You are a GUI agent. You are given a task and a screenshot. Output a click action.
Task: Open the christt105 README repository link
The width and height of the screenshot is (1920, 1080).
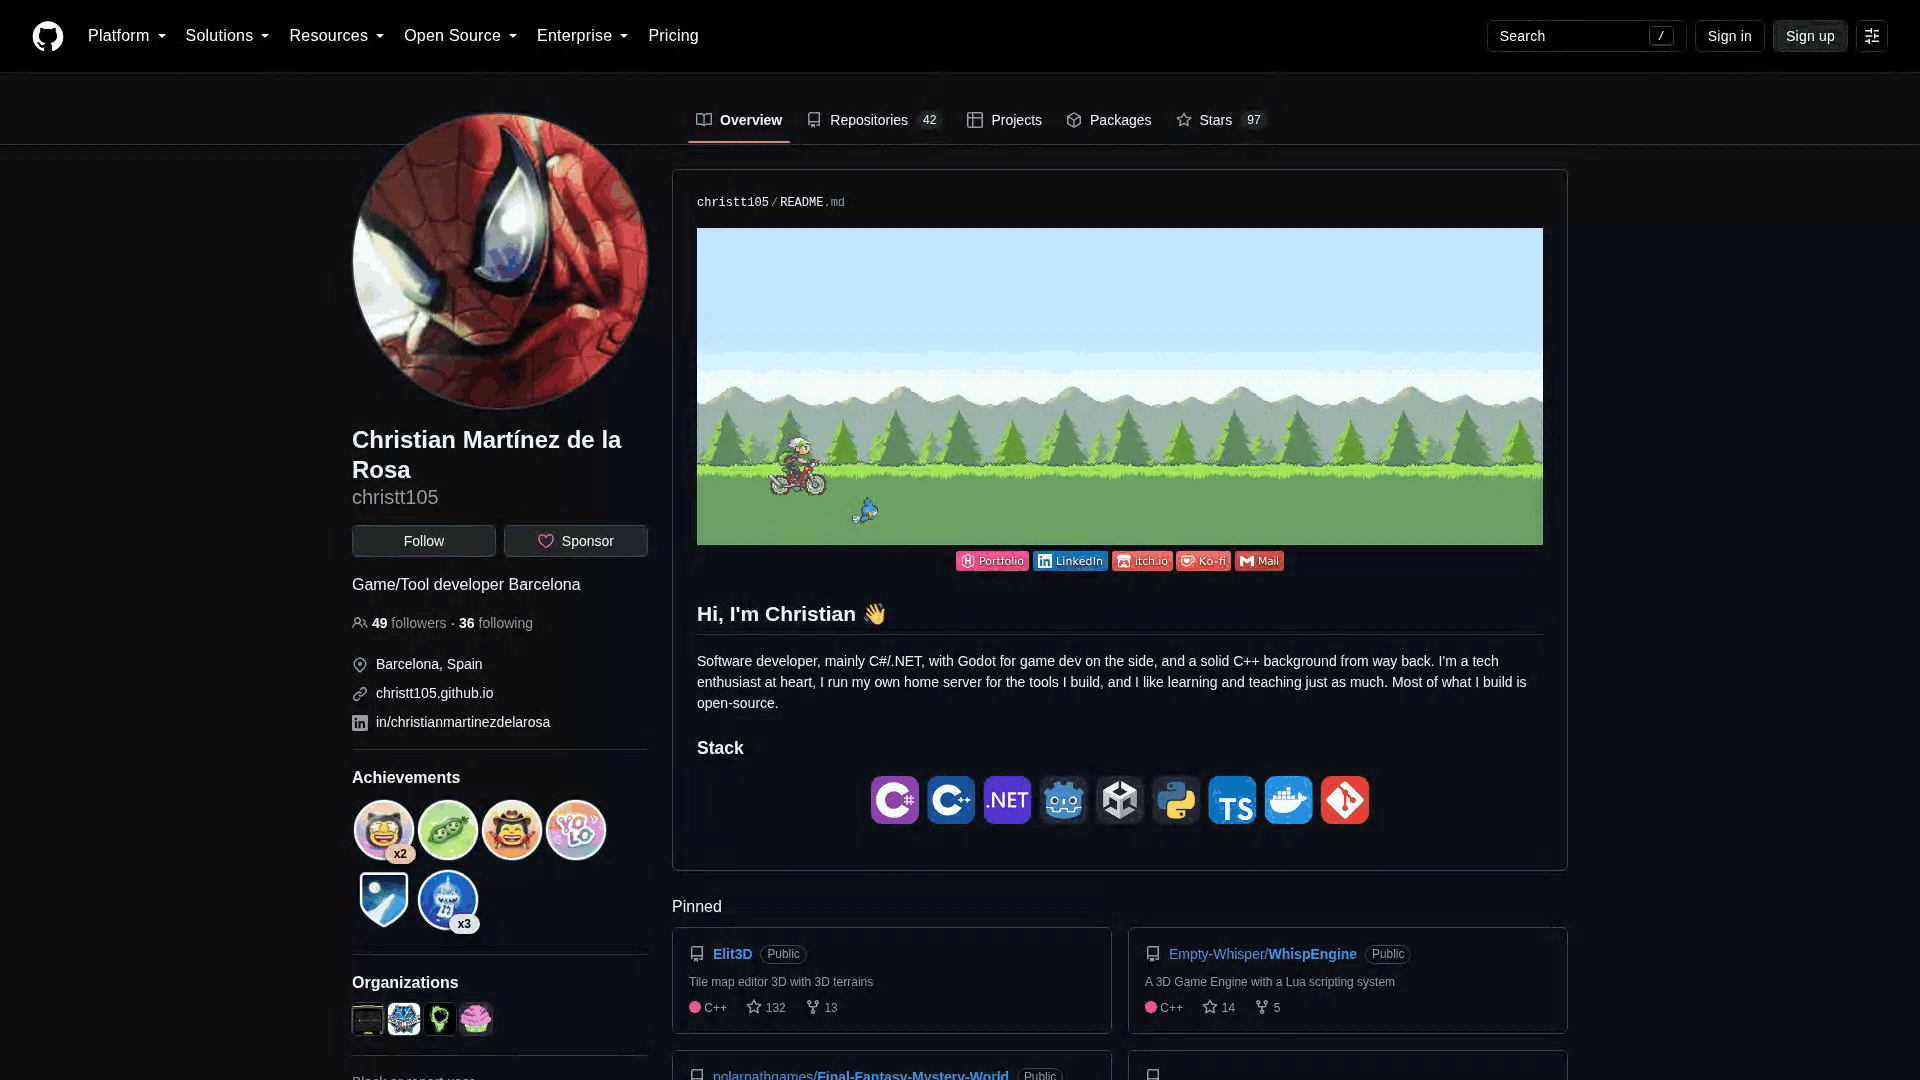[732, 202]
